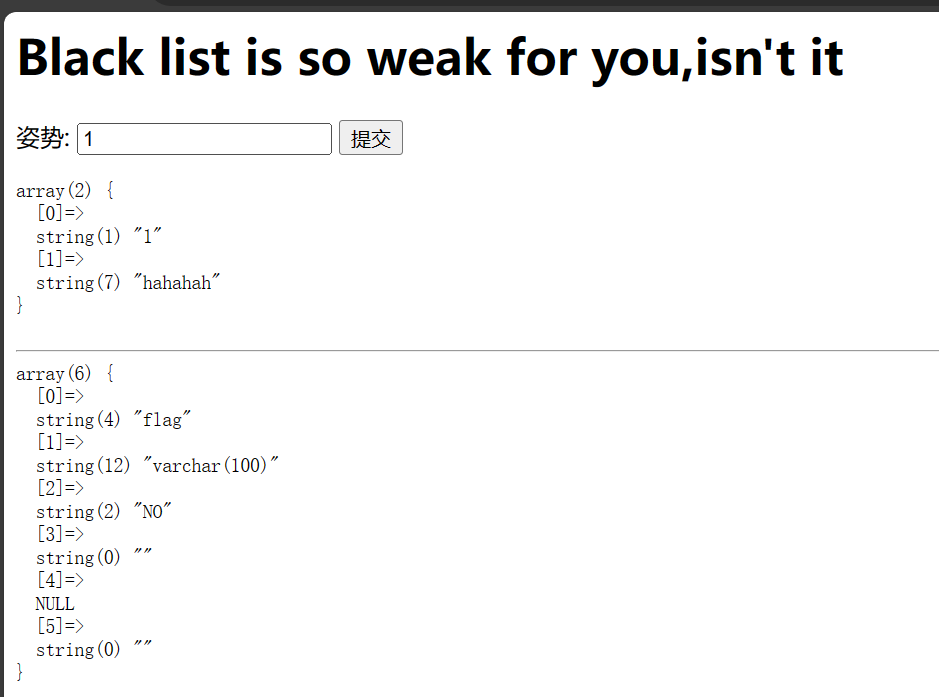Select the [4]=> index line
Viewport: 939px width, 697px height.
(60, 581)
